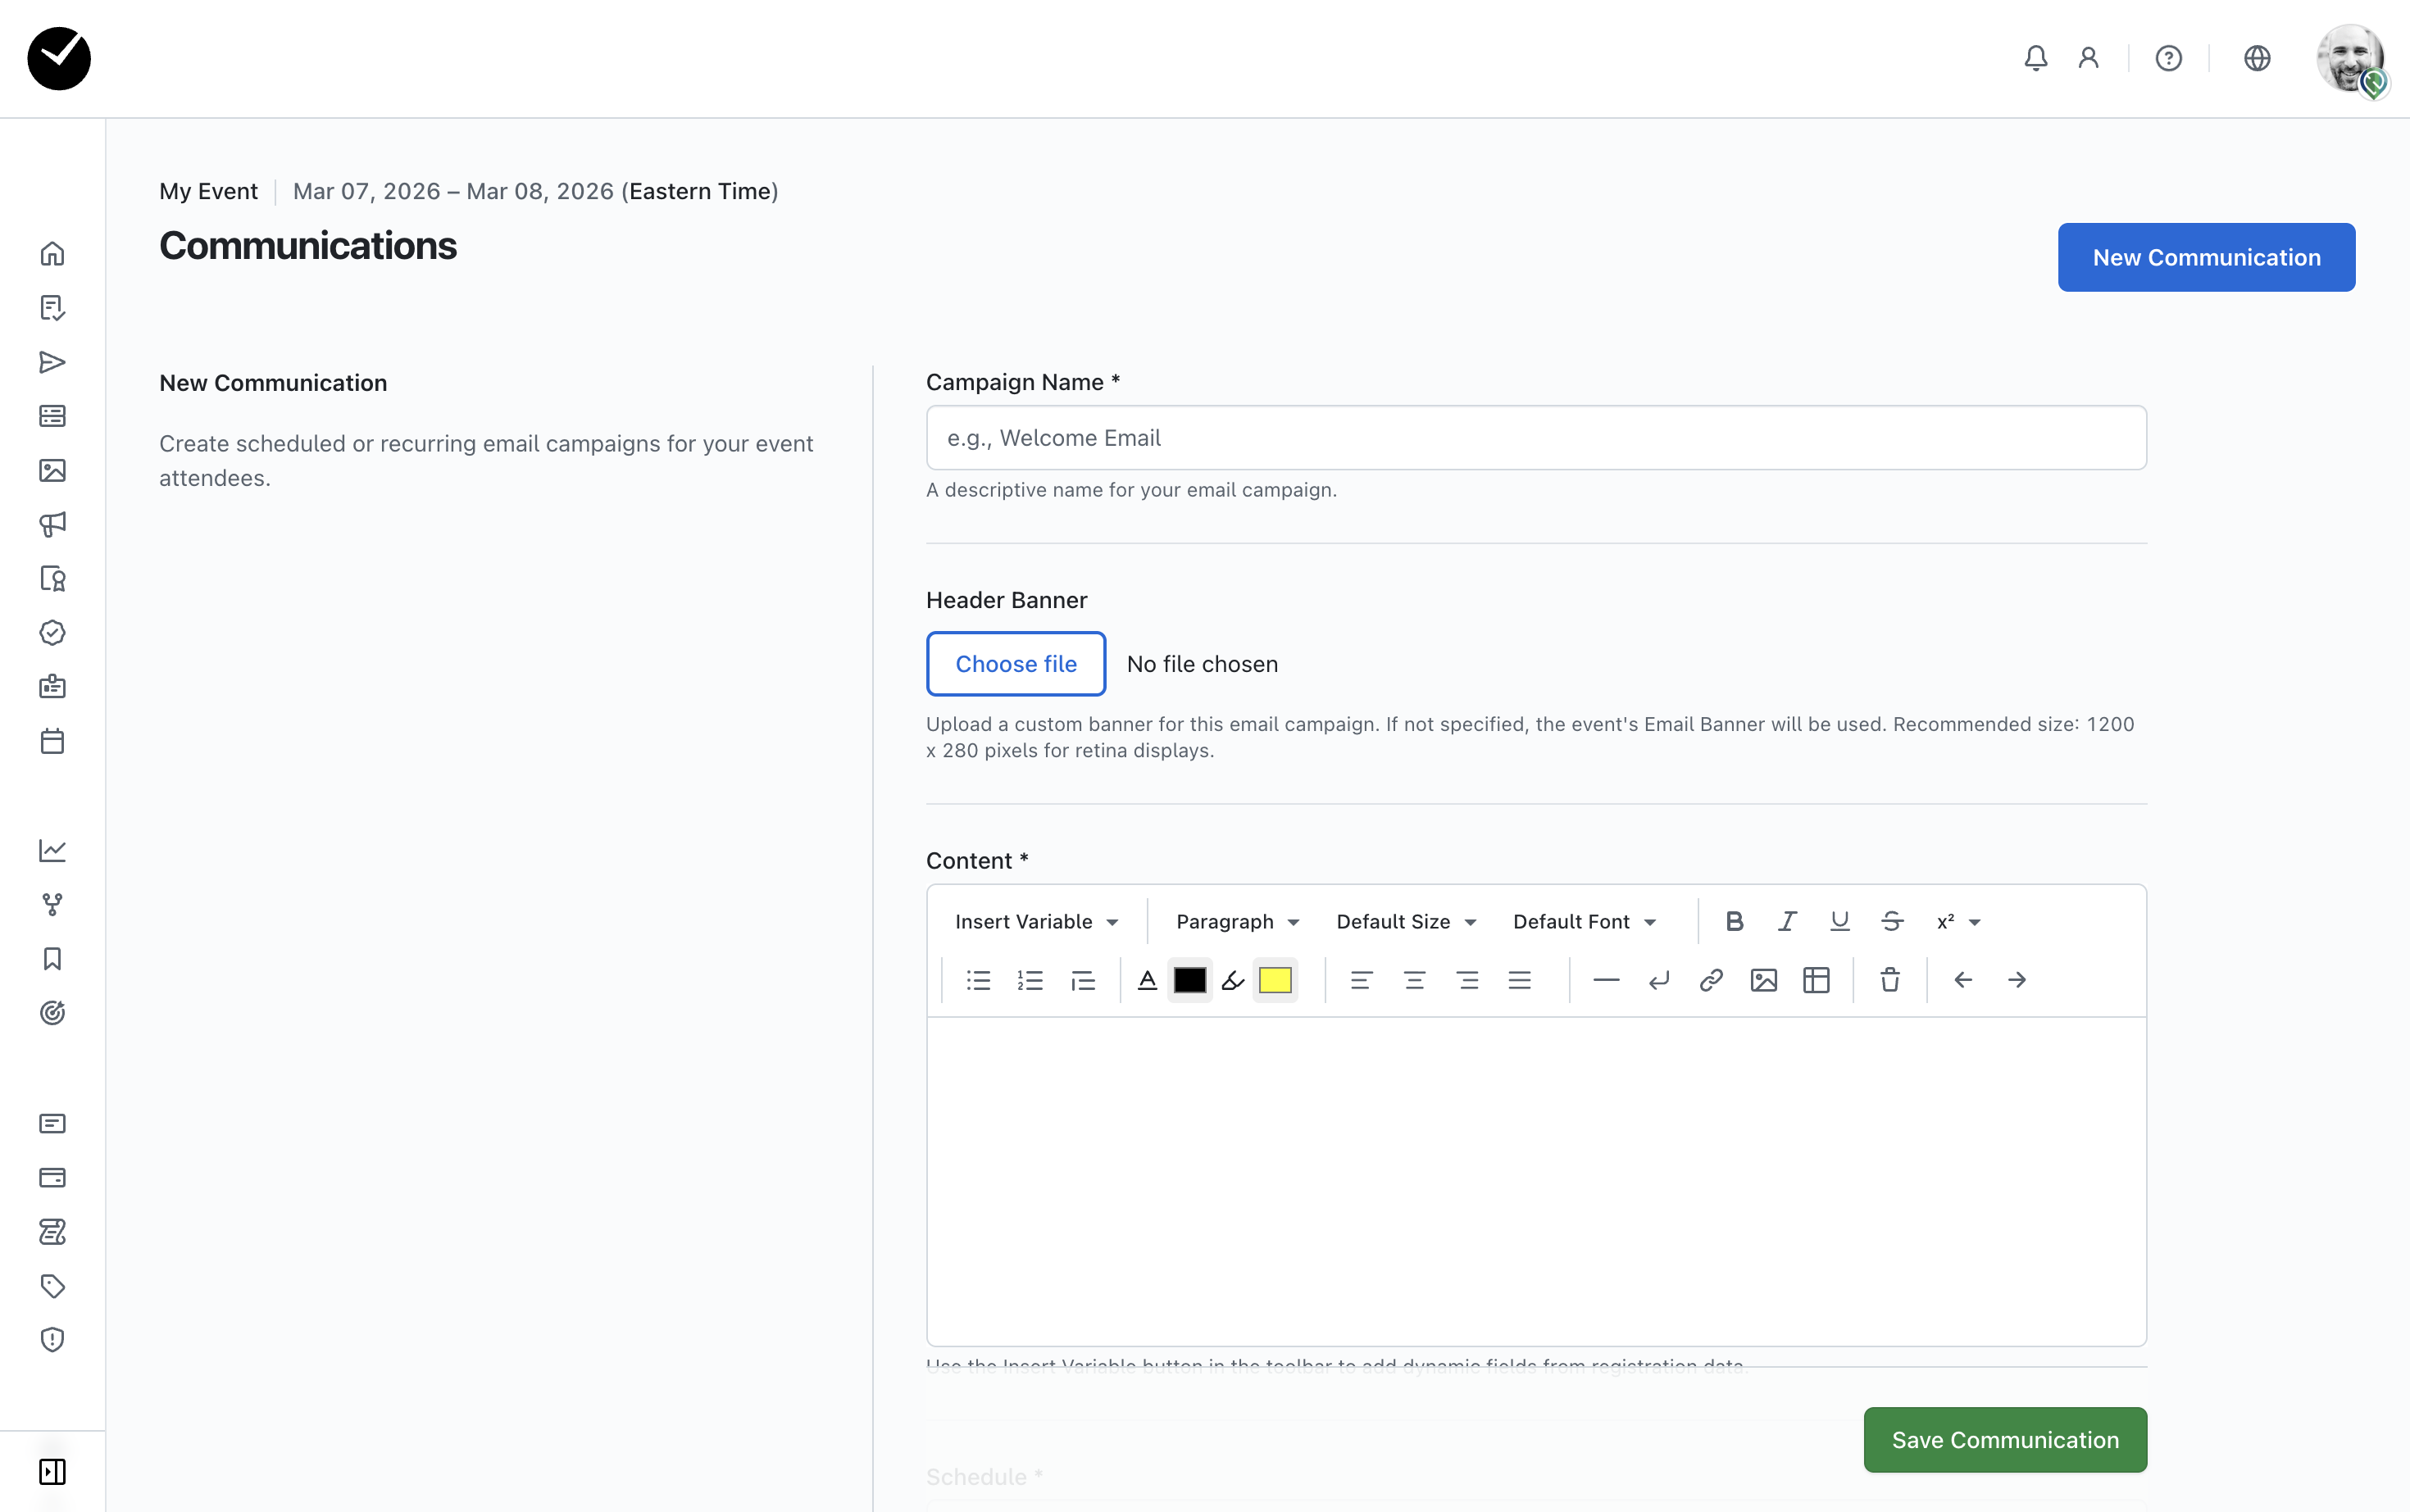Click the trash clear formatting icon
Screen dimensions: 2410x1512
[1889, 980]
